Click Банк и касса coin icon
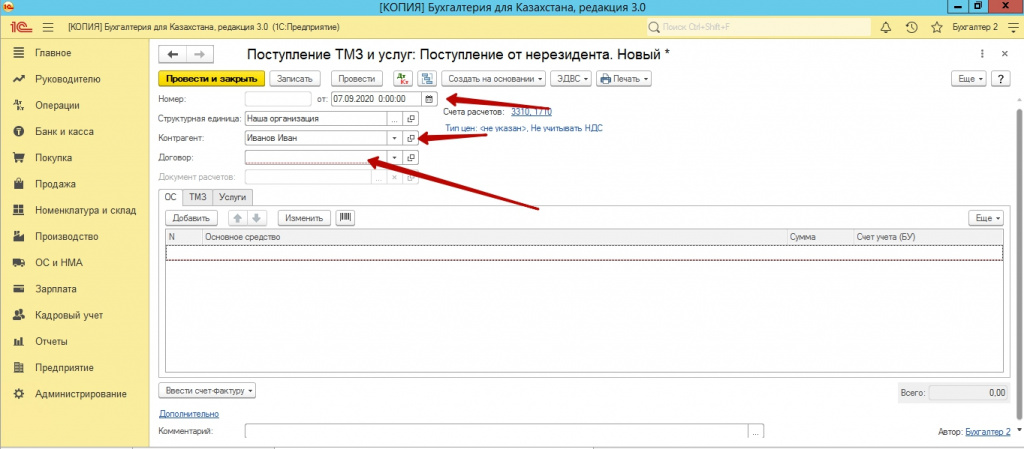Image resolution: width=1024 pixels, height=449 pixels. pos(19,132)
